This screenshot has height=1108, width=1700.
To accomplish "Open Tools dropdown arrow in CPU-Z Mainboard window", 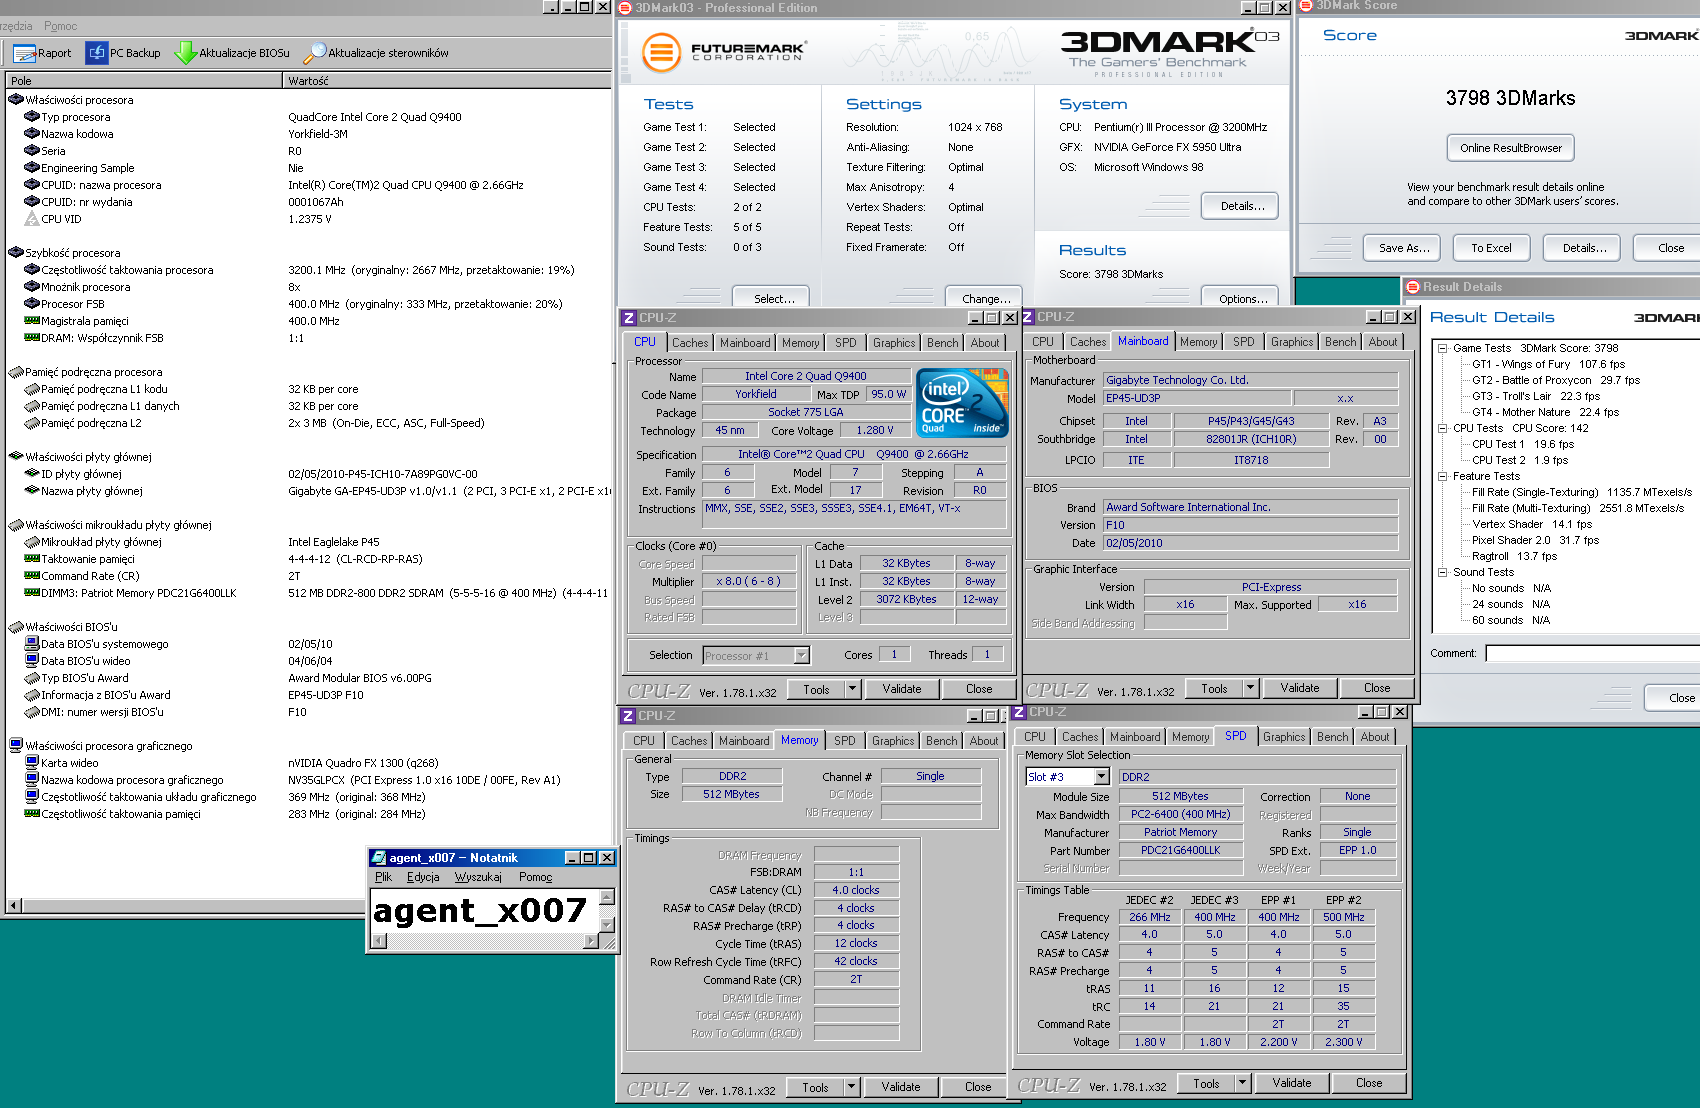I will (1251, 688).
